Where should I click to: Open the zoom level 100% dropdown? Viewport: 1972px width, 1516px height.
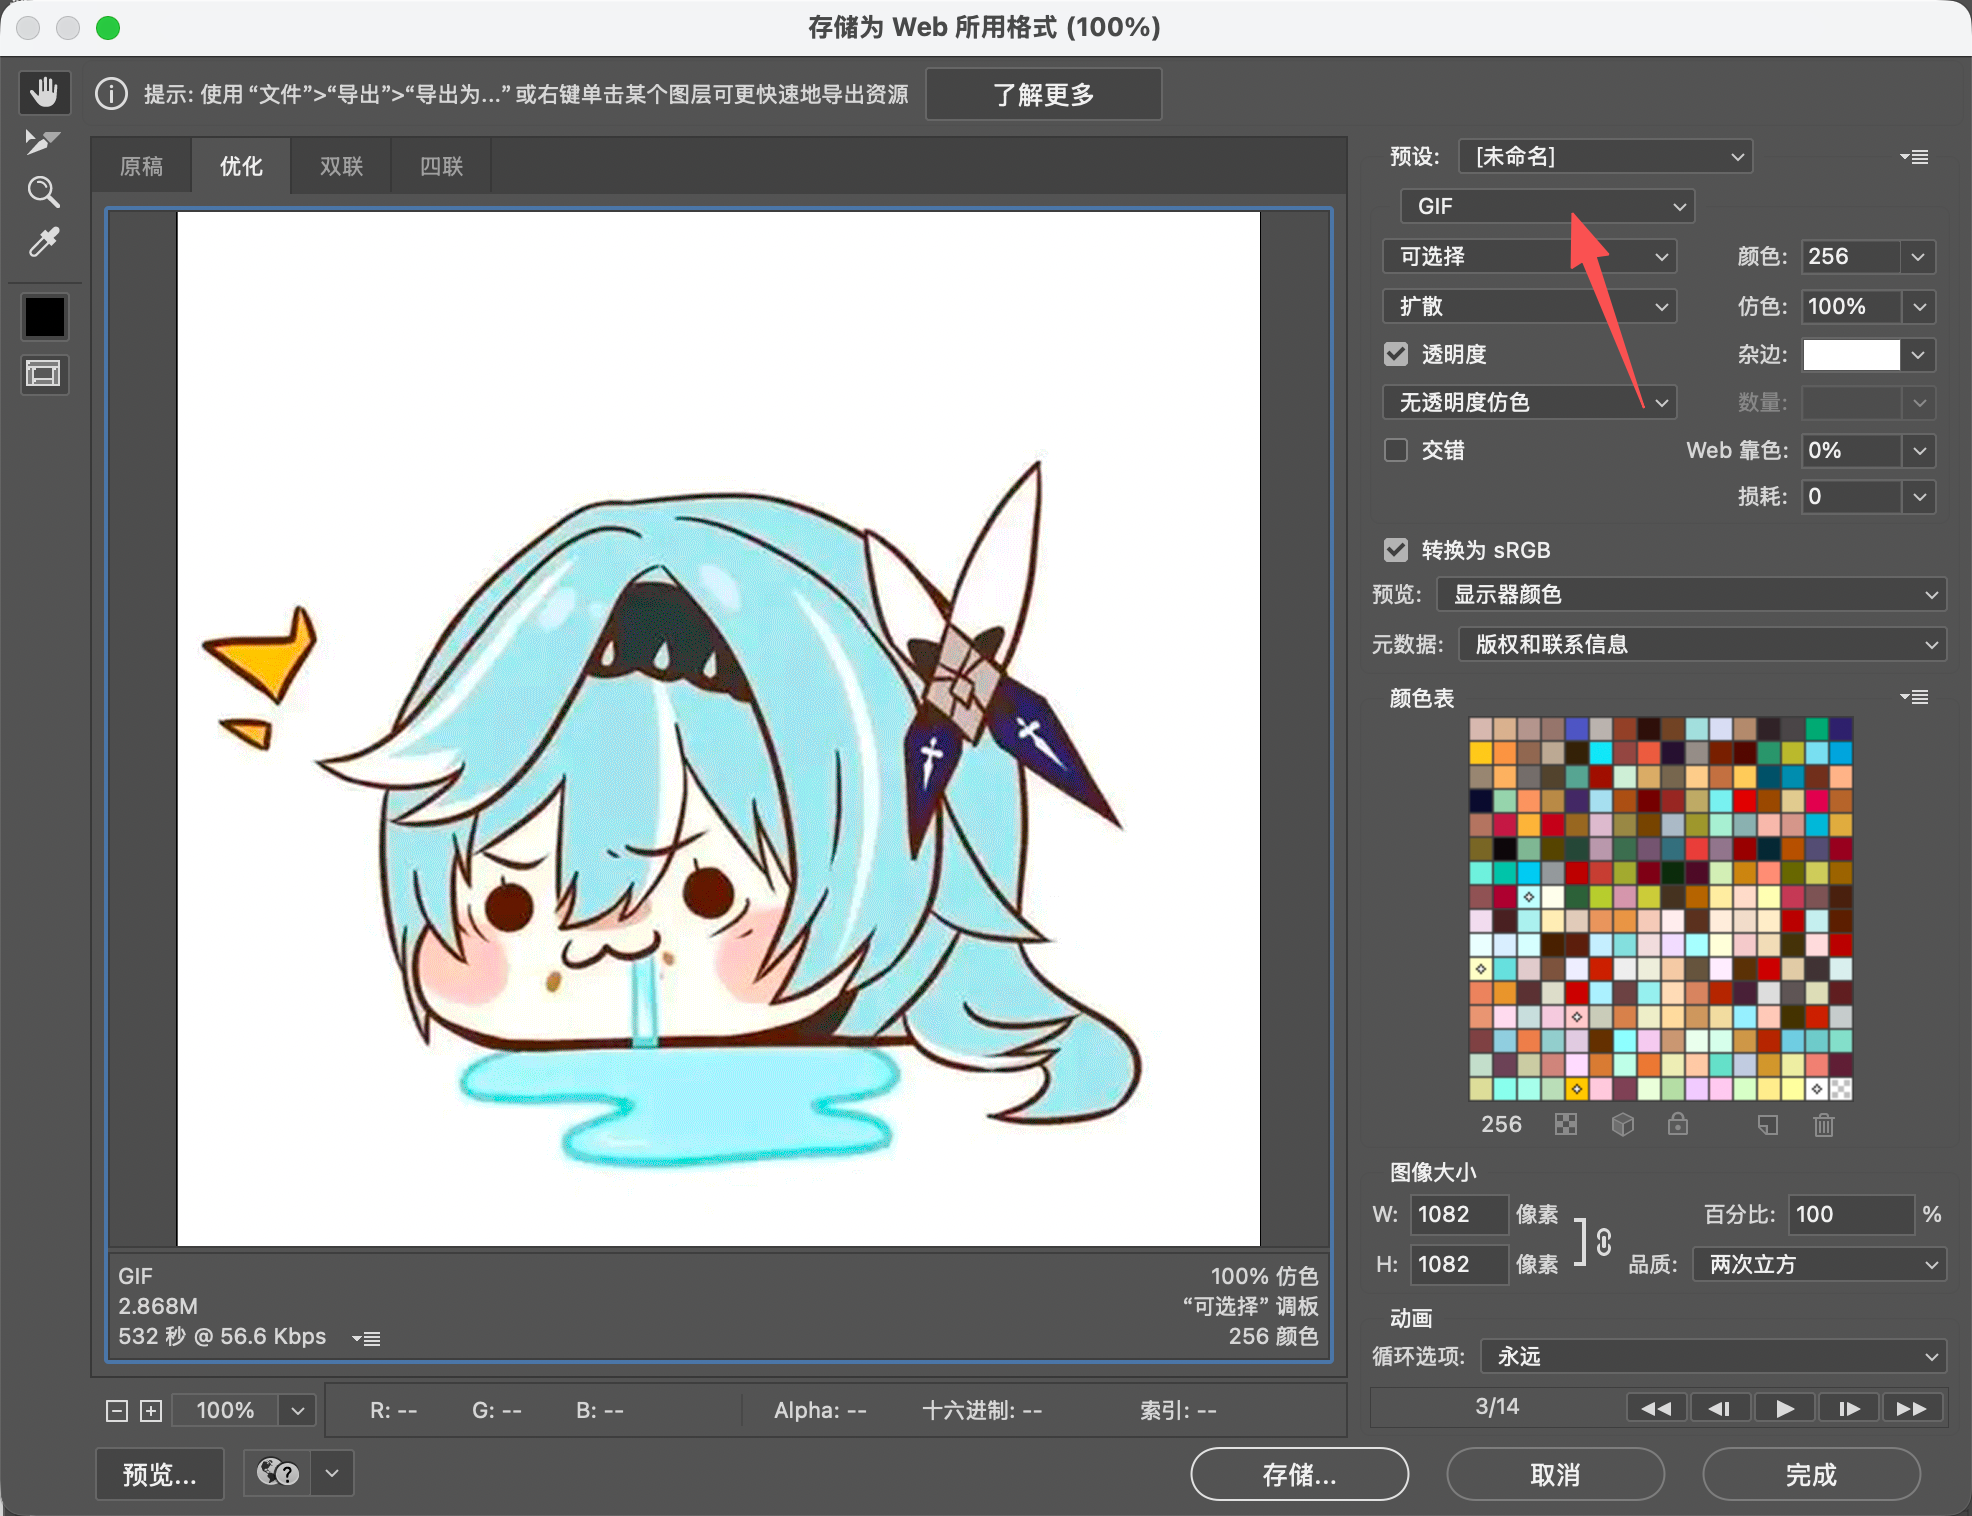pos(297,1411)
